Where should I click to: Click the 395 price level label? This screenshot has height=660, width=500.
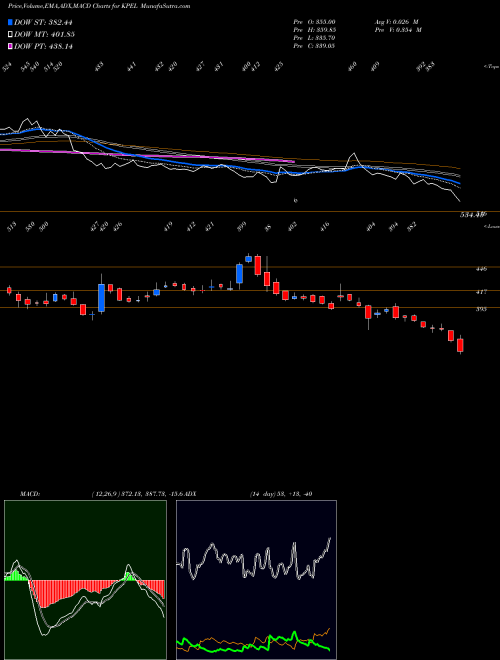click(481, 309)
